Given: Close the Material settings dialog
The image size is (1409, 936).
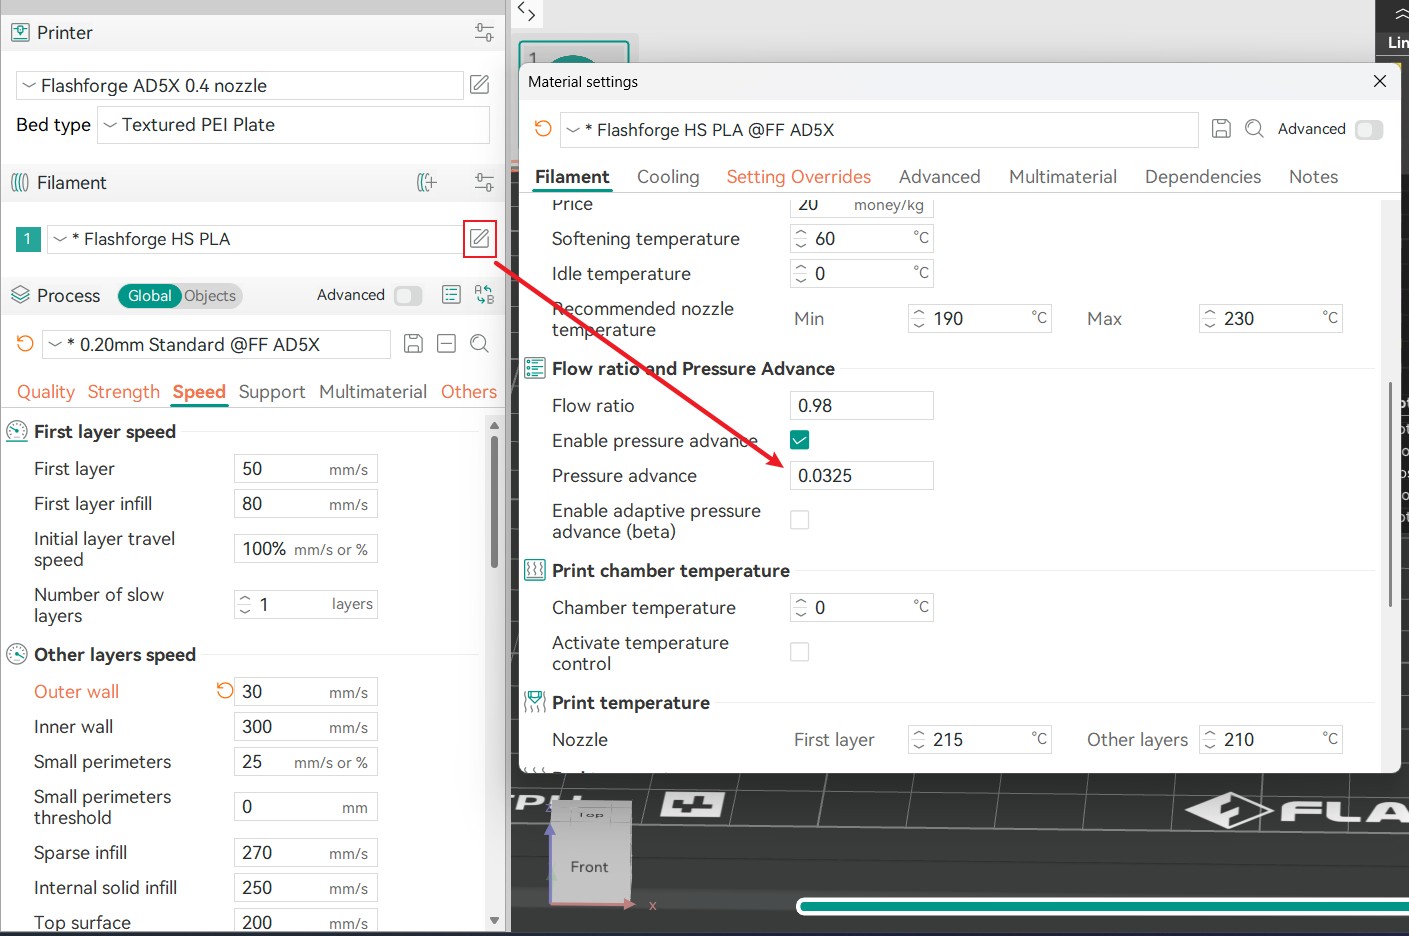Looking at the screenshot, I should 1380,82.
